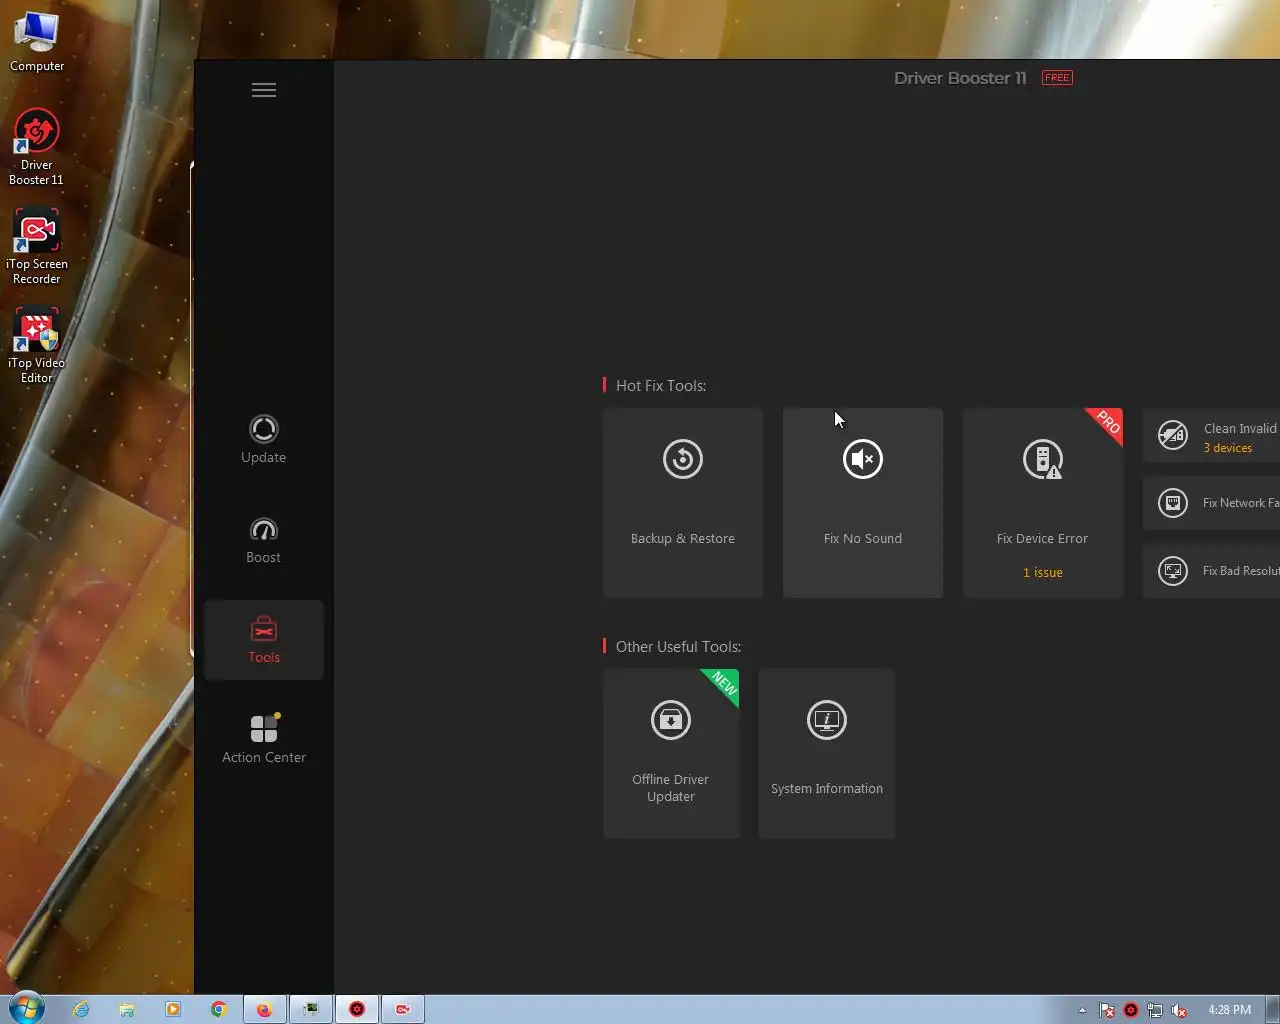Viewport: 1280px width, 1024px height.
Task: Show hidden system tray icons
Action: point(1082,1010)
